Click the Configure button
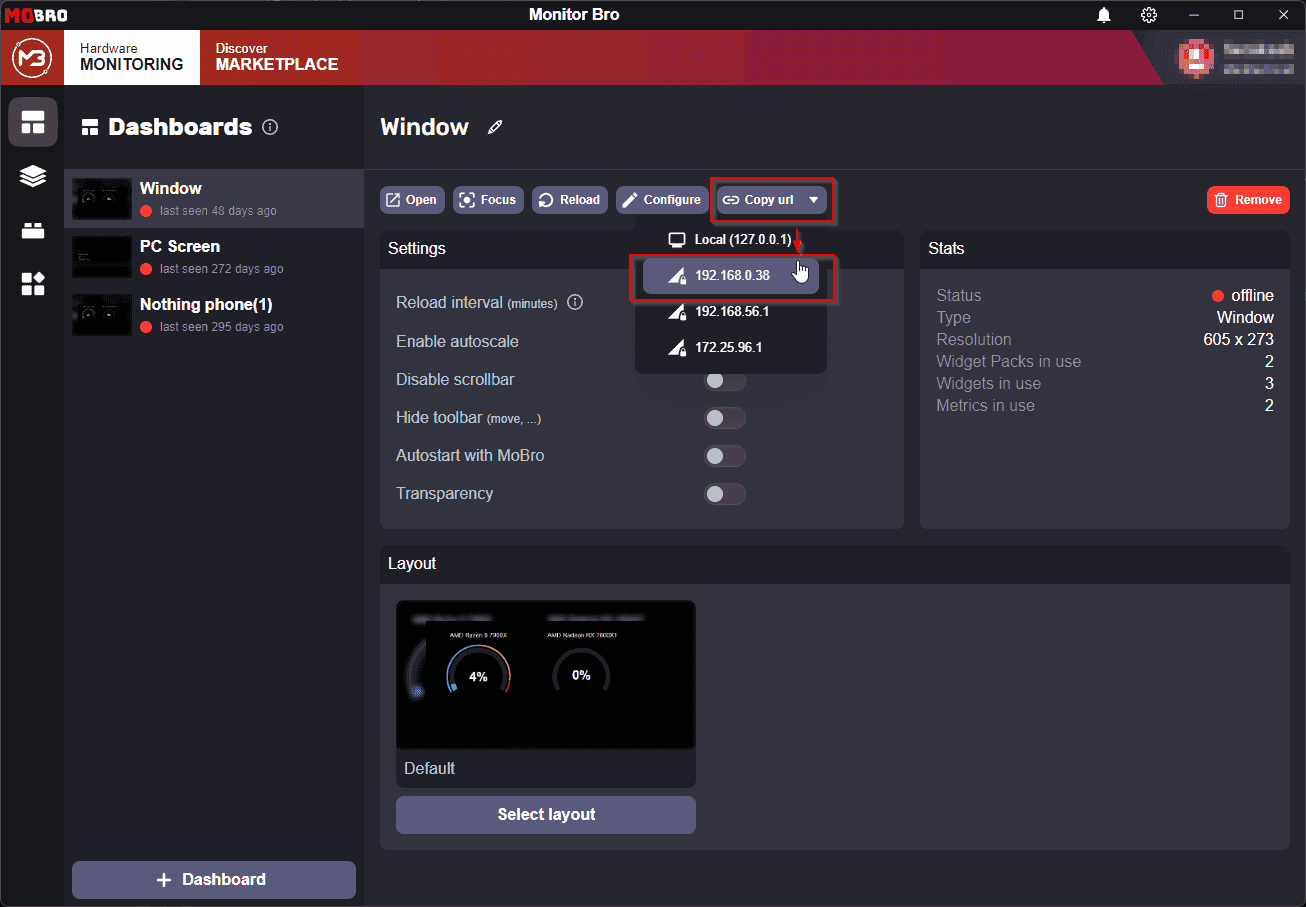 tap(662, 200)
